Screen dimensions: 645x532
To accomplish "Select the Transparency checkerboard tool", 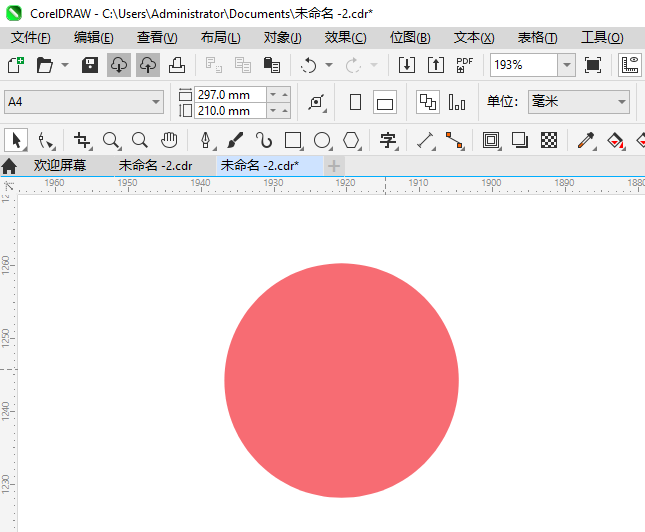I will (x=549, y=140).
